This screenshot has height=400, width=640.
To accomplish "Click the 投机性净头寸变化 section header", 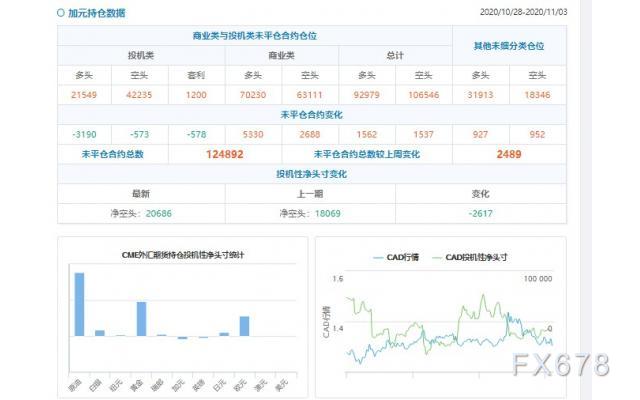I will [x=311, y=174].
